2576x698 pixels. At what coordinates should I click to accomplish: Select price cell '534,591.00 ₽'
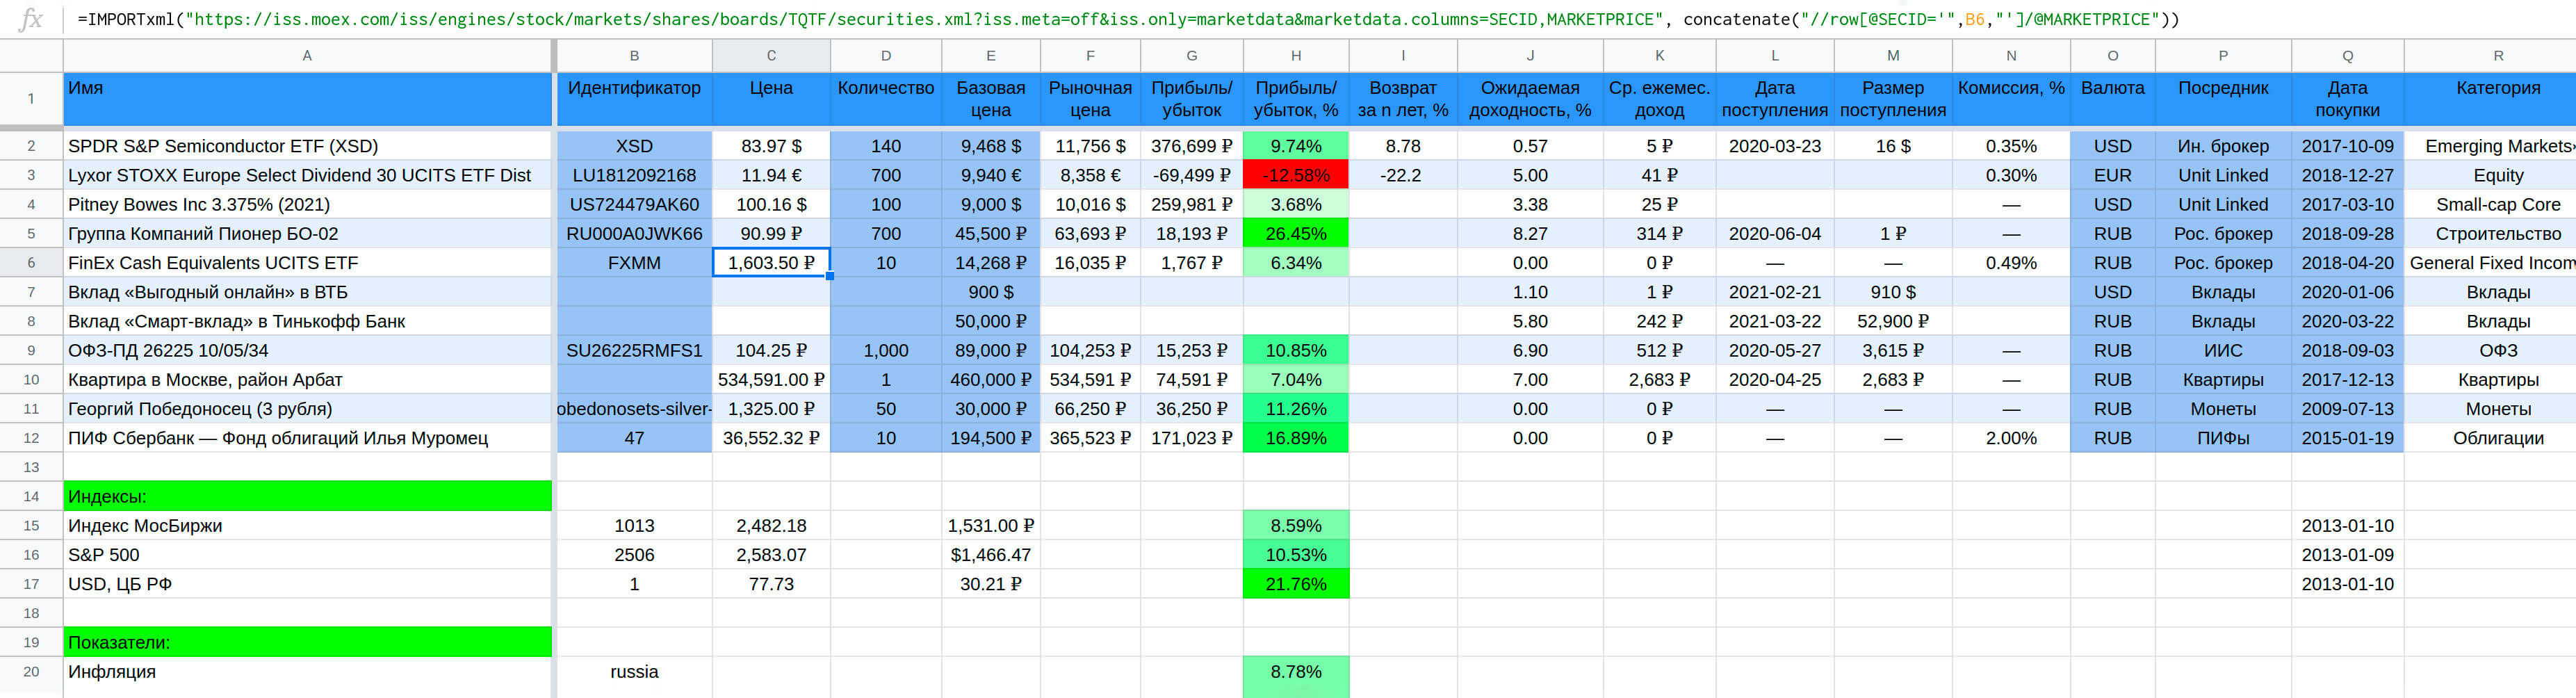pos(771,380)
